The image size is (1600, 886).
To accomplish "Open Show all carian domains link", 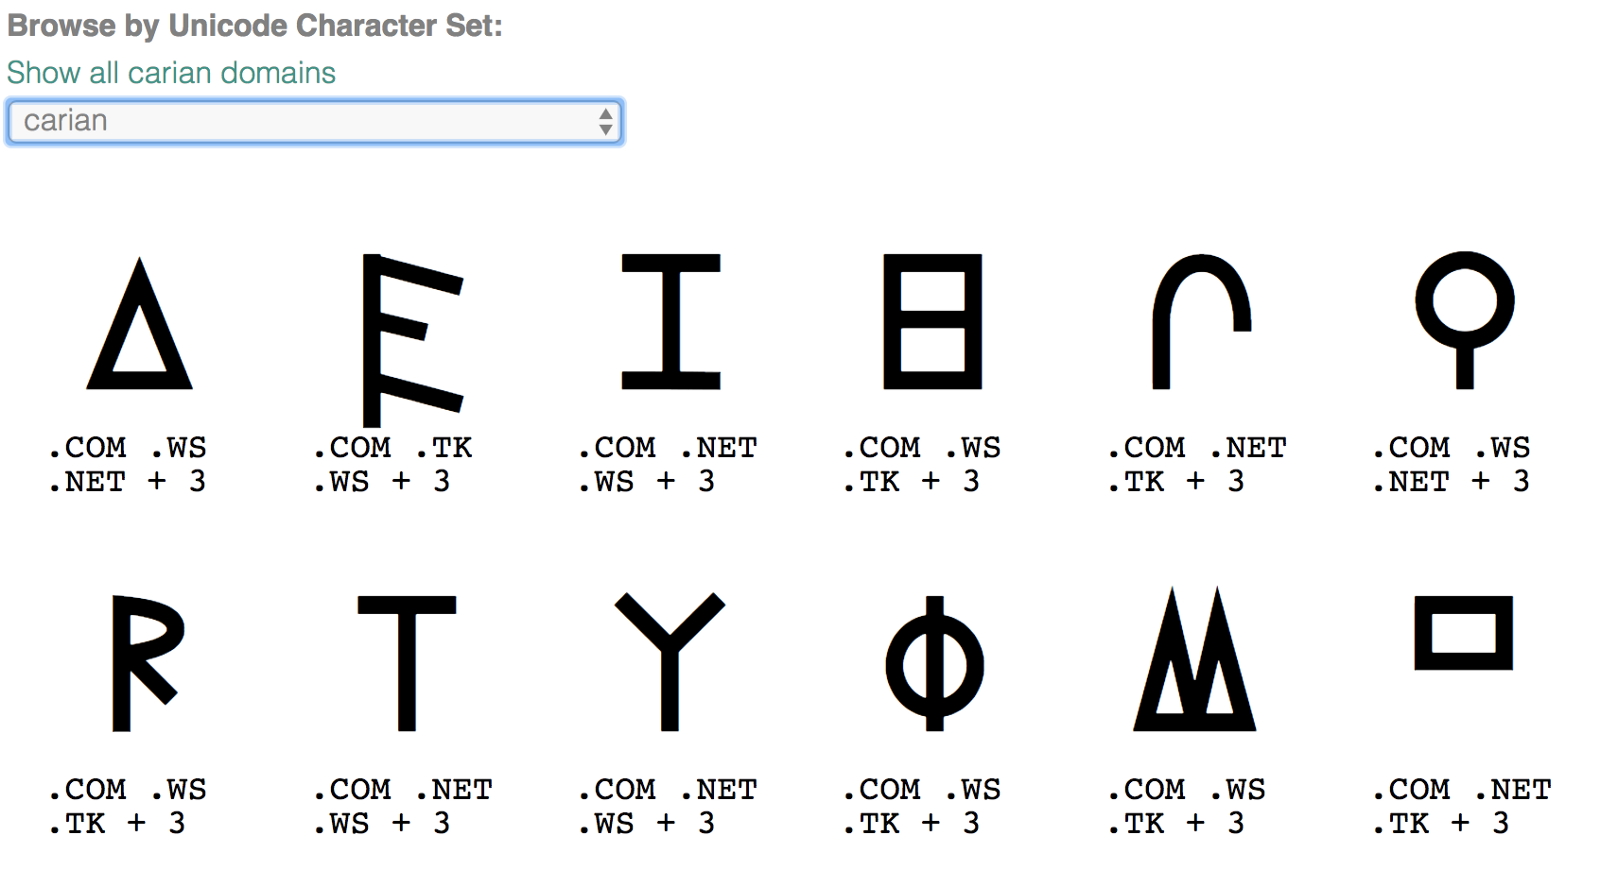I will pyautogui.click(x=171, y=73).
